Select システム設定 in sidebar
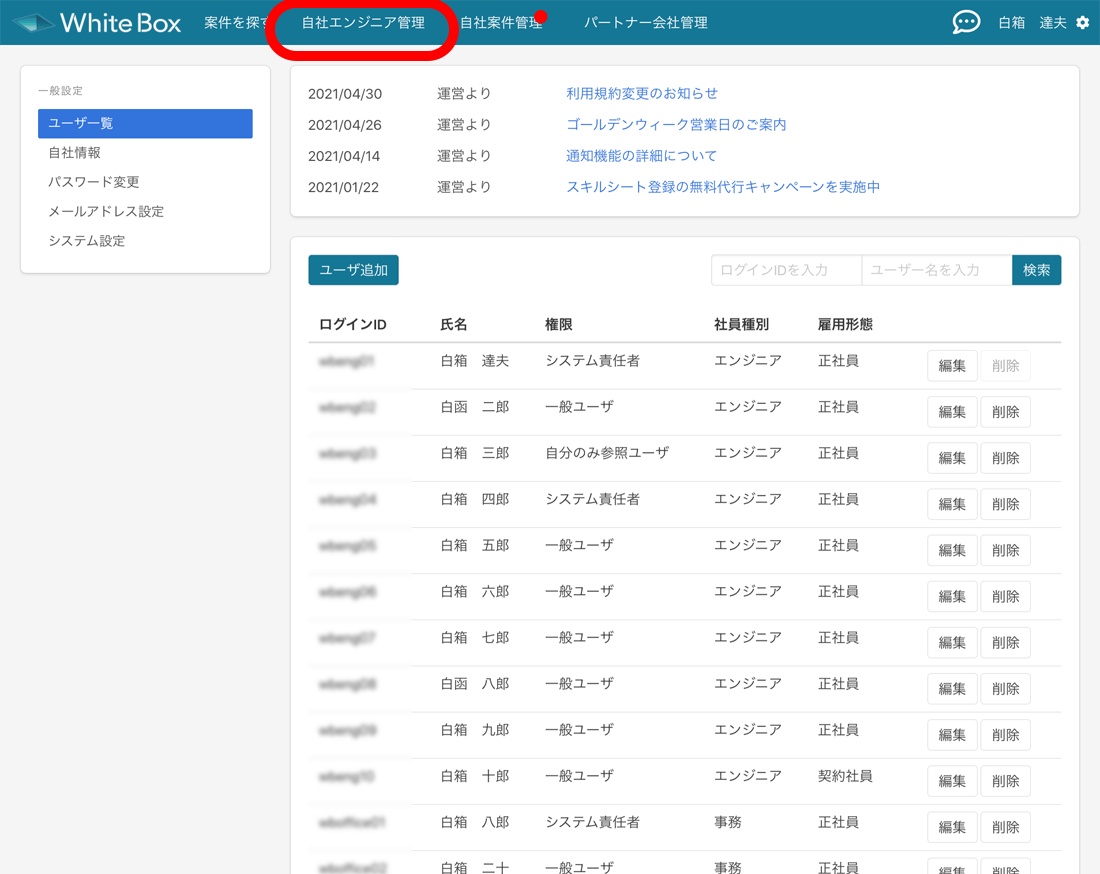The width and height of the screenshot is (1100, 874). [87, 241]
